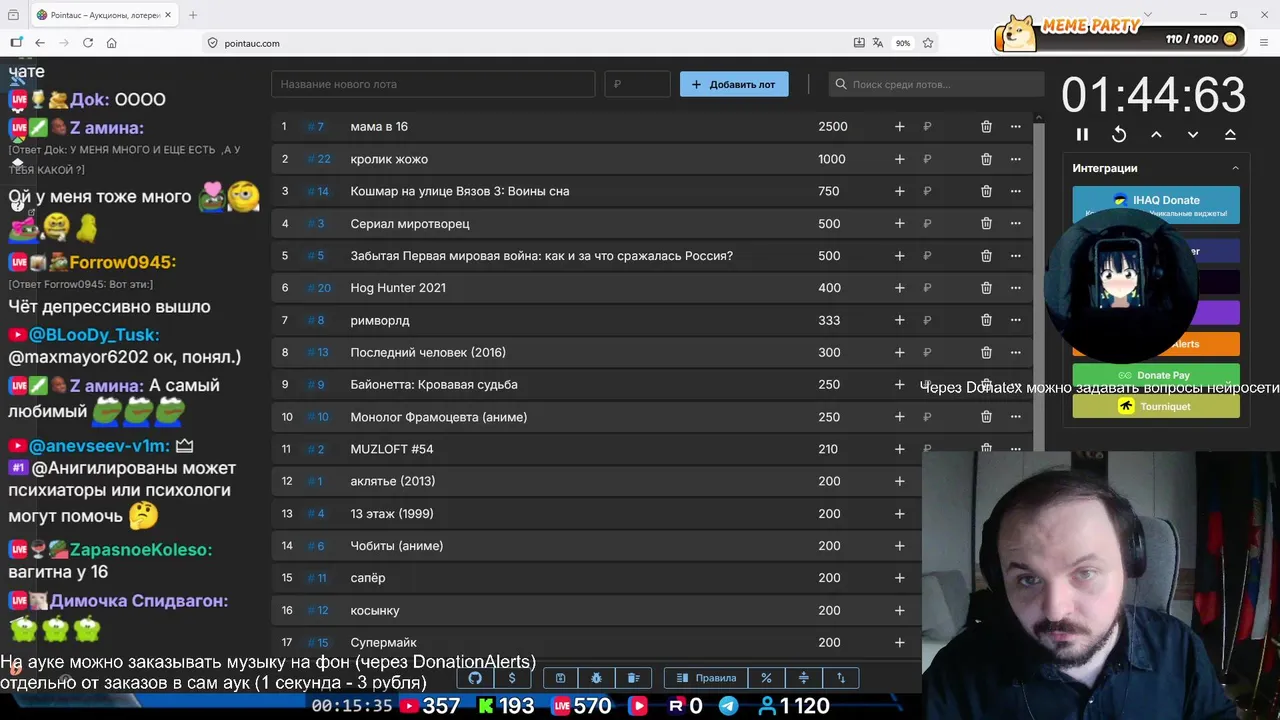
Task: Open the Правила rules button
Action: coord(706,678)
